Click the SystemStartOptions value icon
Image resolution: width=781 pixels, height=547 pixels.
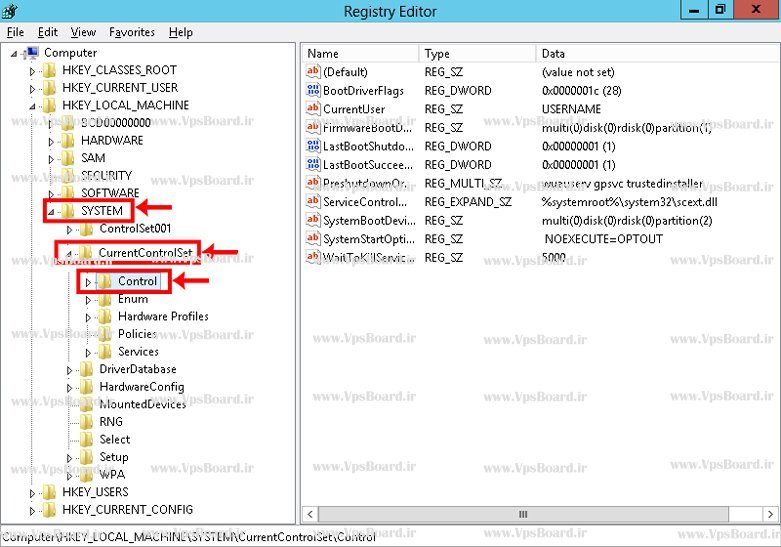pos(313,239)
